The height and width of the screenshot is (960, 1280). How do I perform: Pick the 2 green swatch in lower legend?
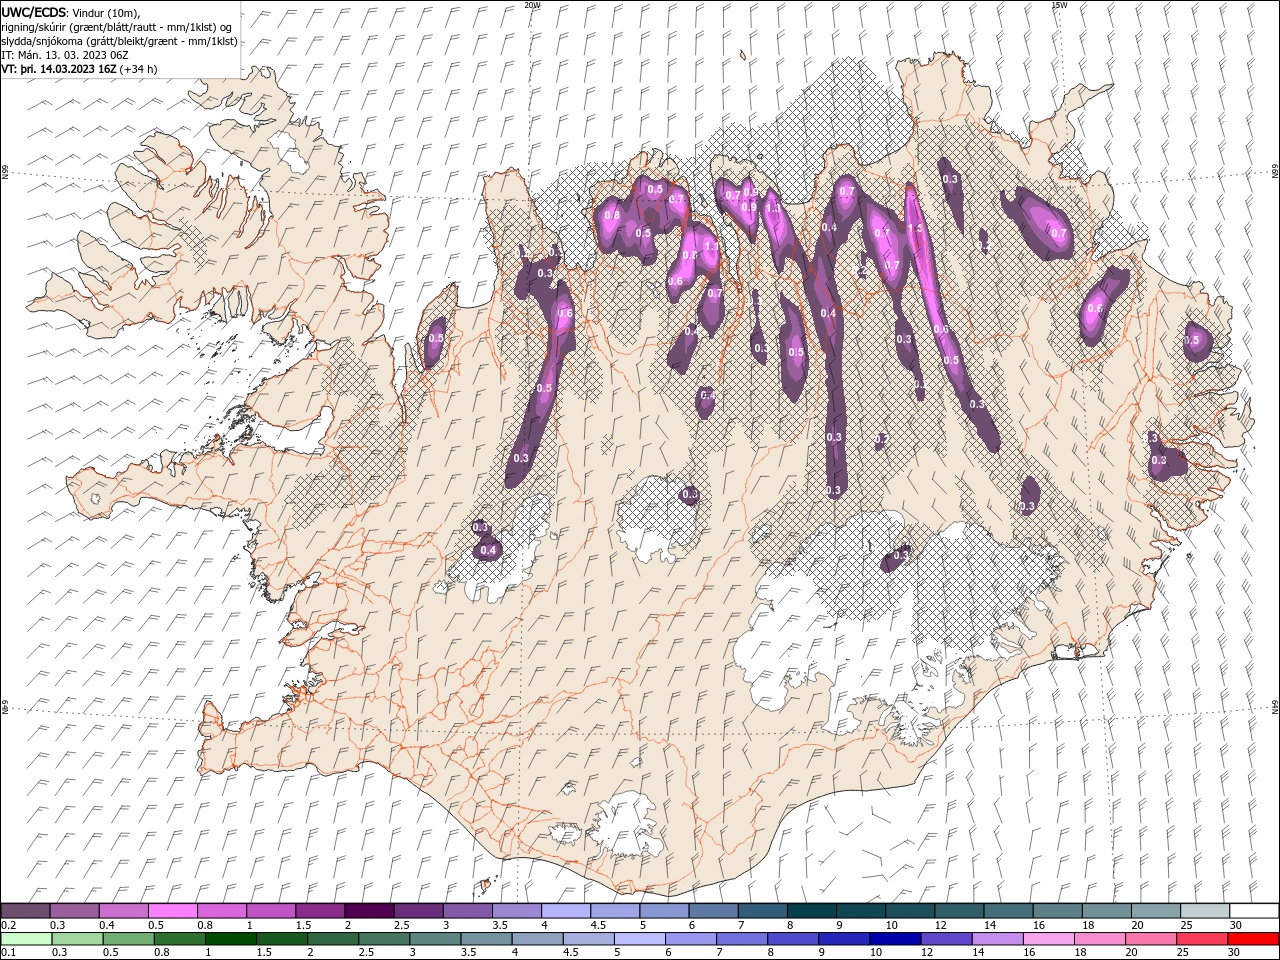point(333,939)
